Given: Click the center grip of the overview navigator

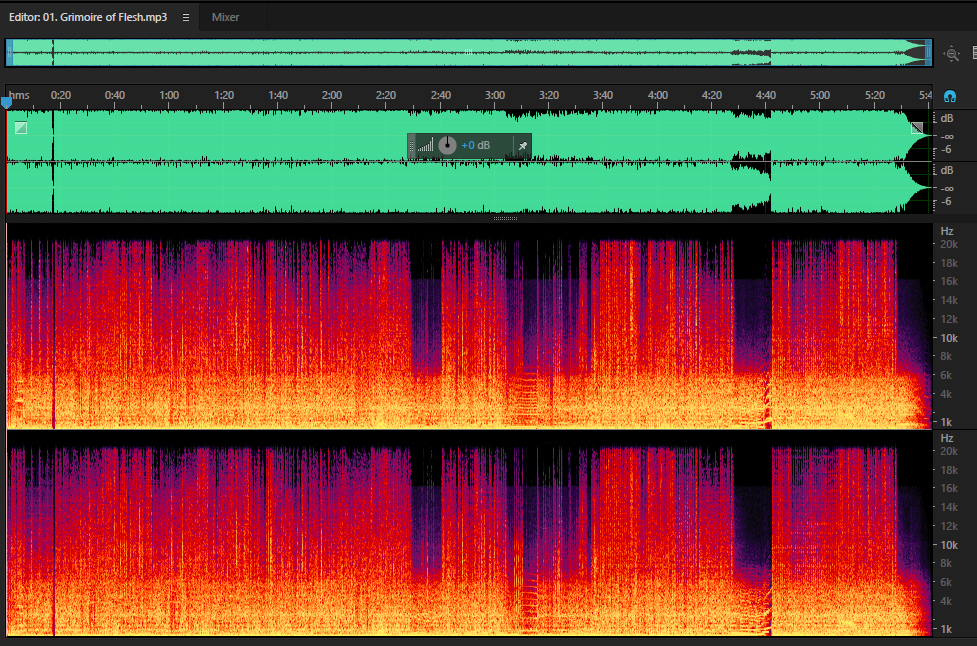Looking at the screenshot, I should [x=469, y=52].
